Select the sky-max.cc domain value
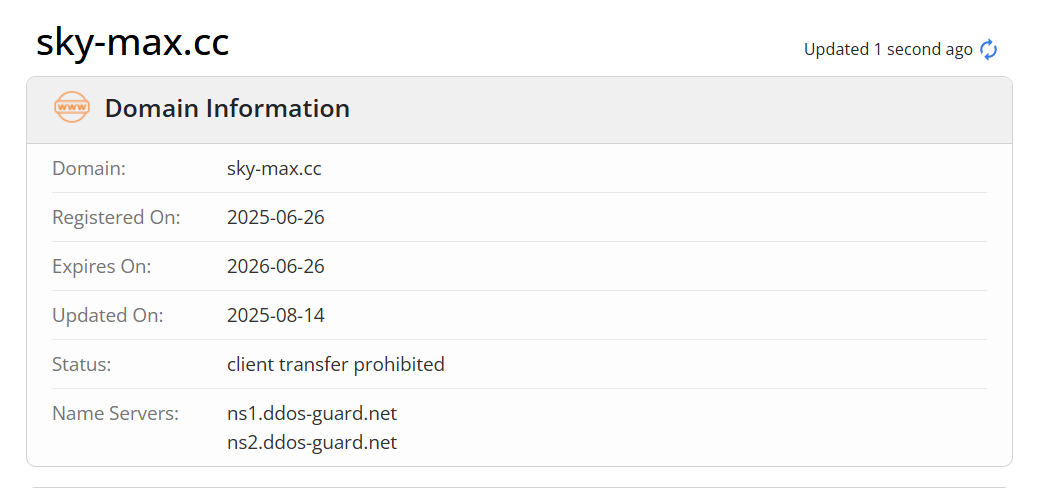The height and width of the screenshot is (488, 1040). click(x=274, y=168)
